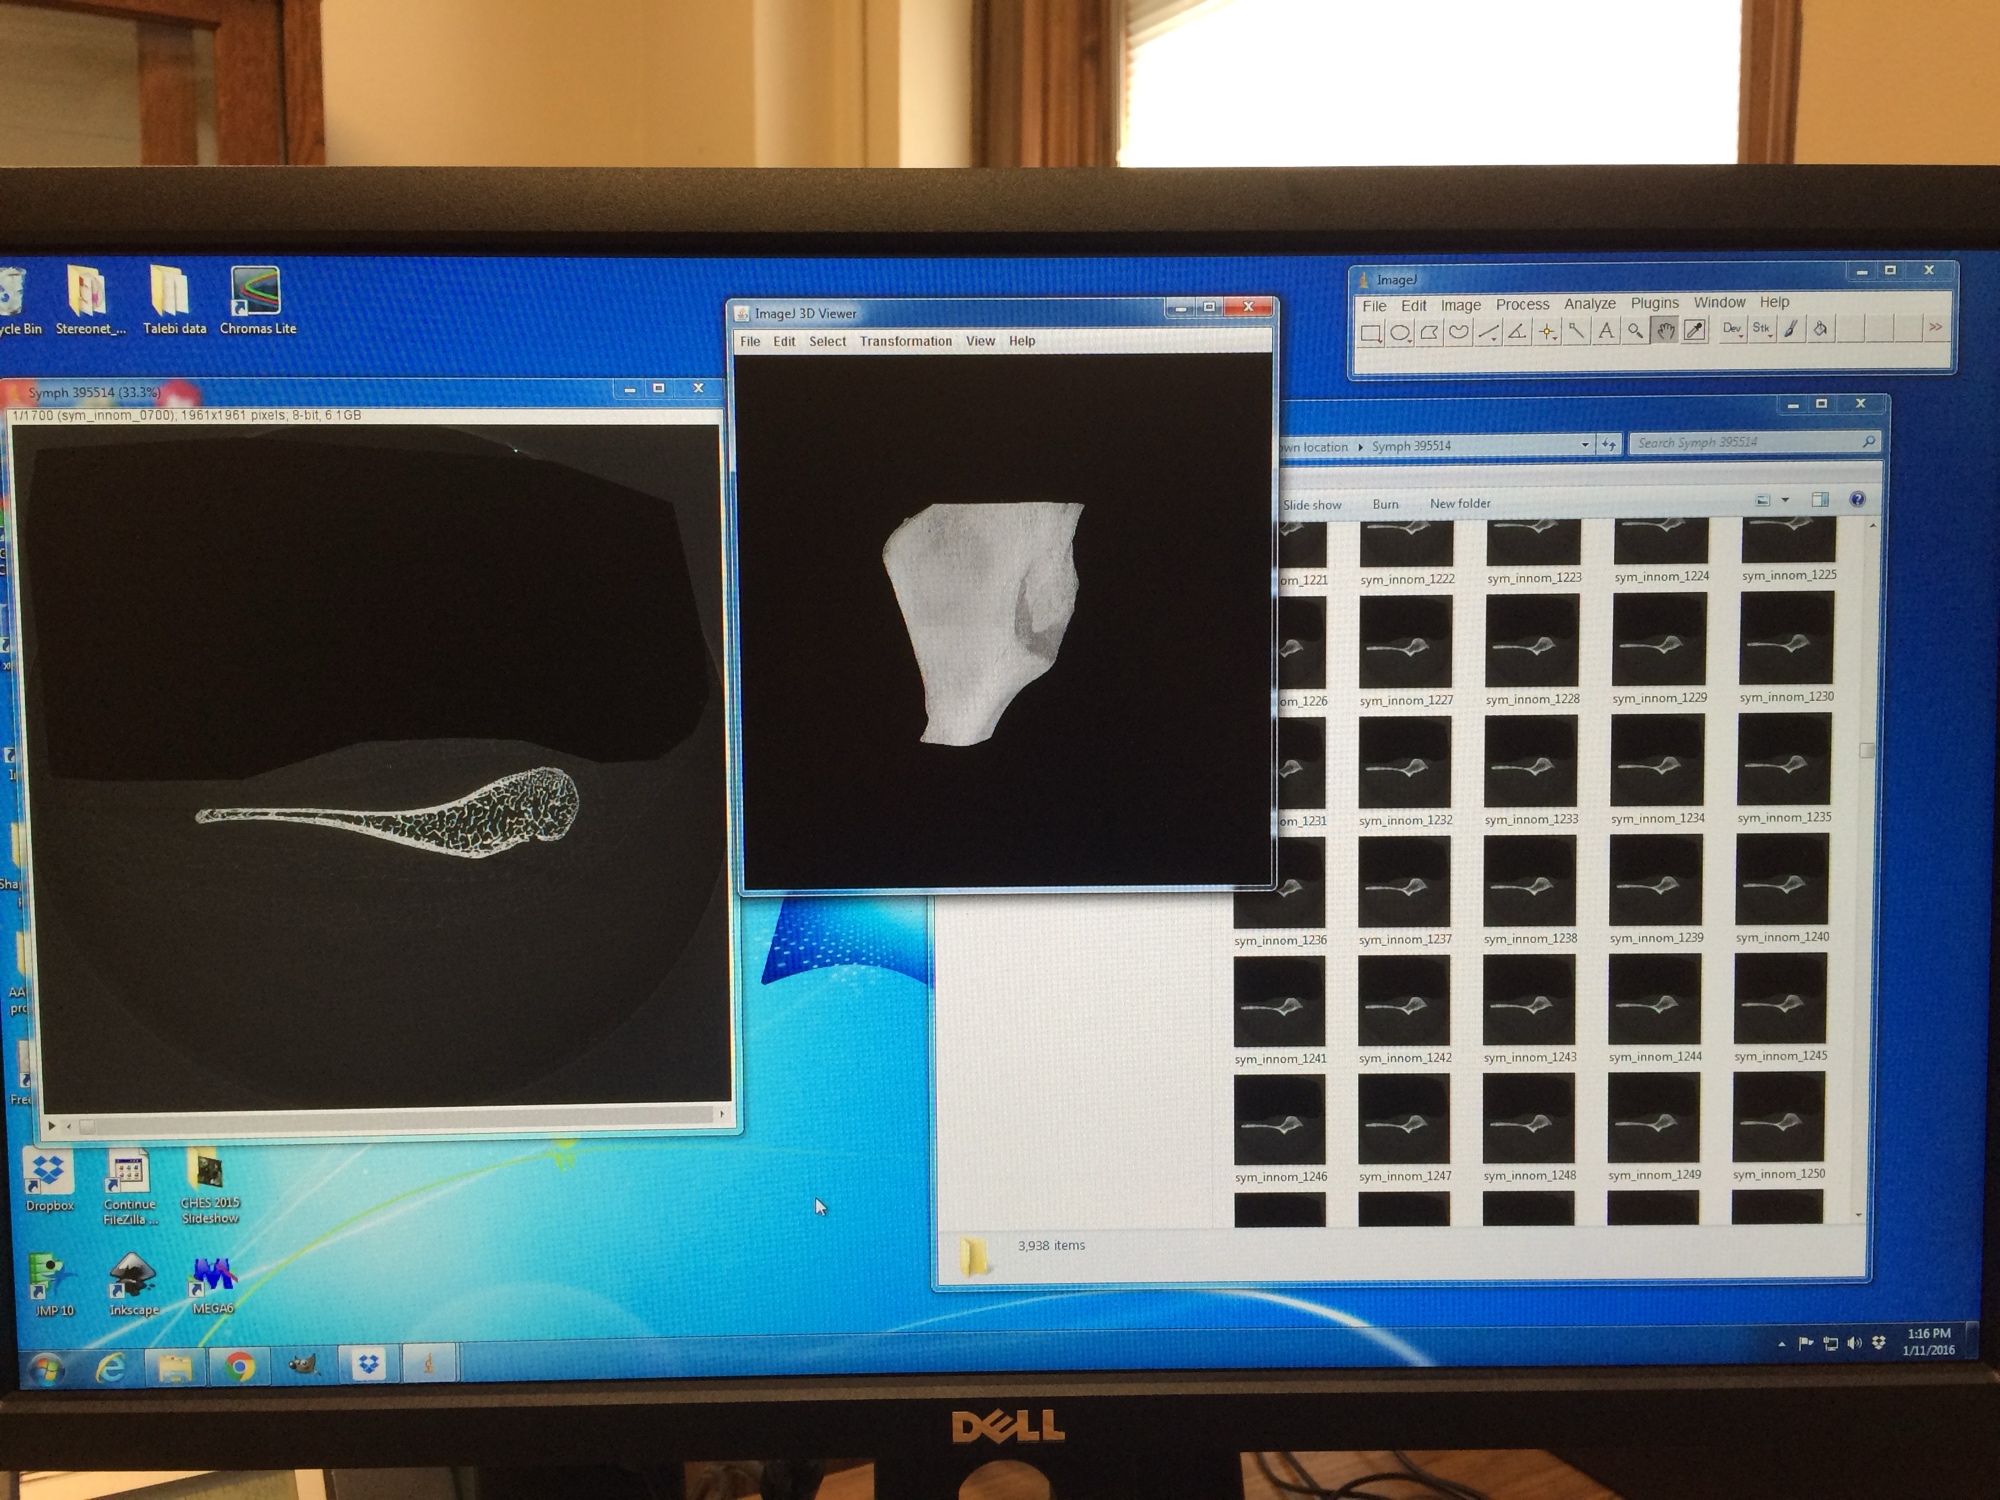Open the Plugins menu in ImageJ
This screenshot has width=2000, height=1500.
pyautogui.click(x=1654, y=303)
